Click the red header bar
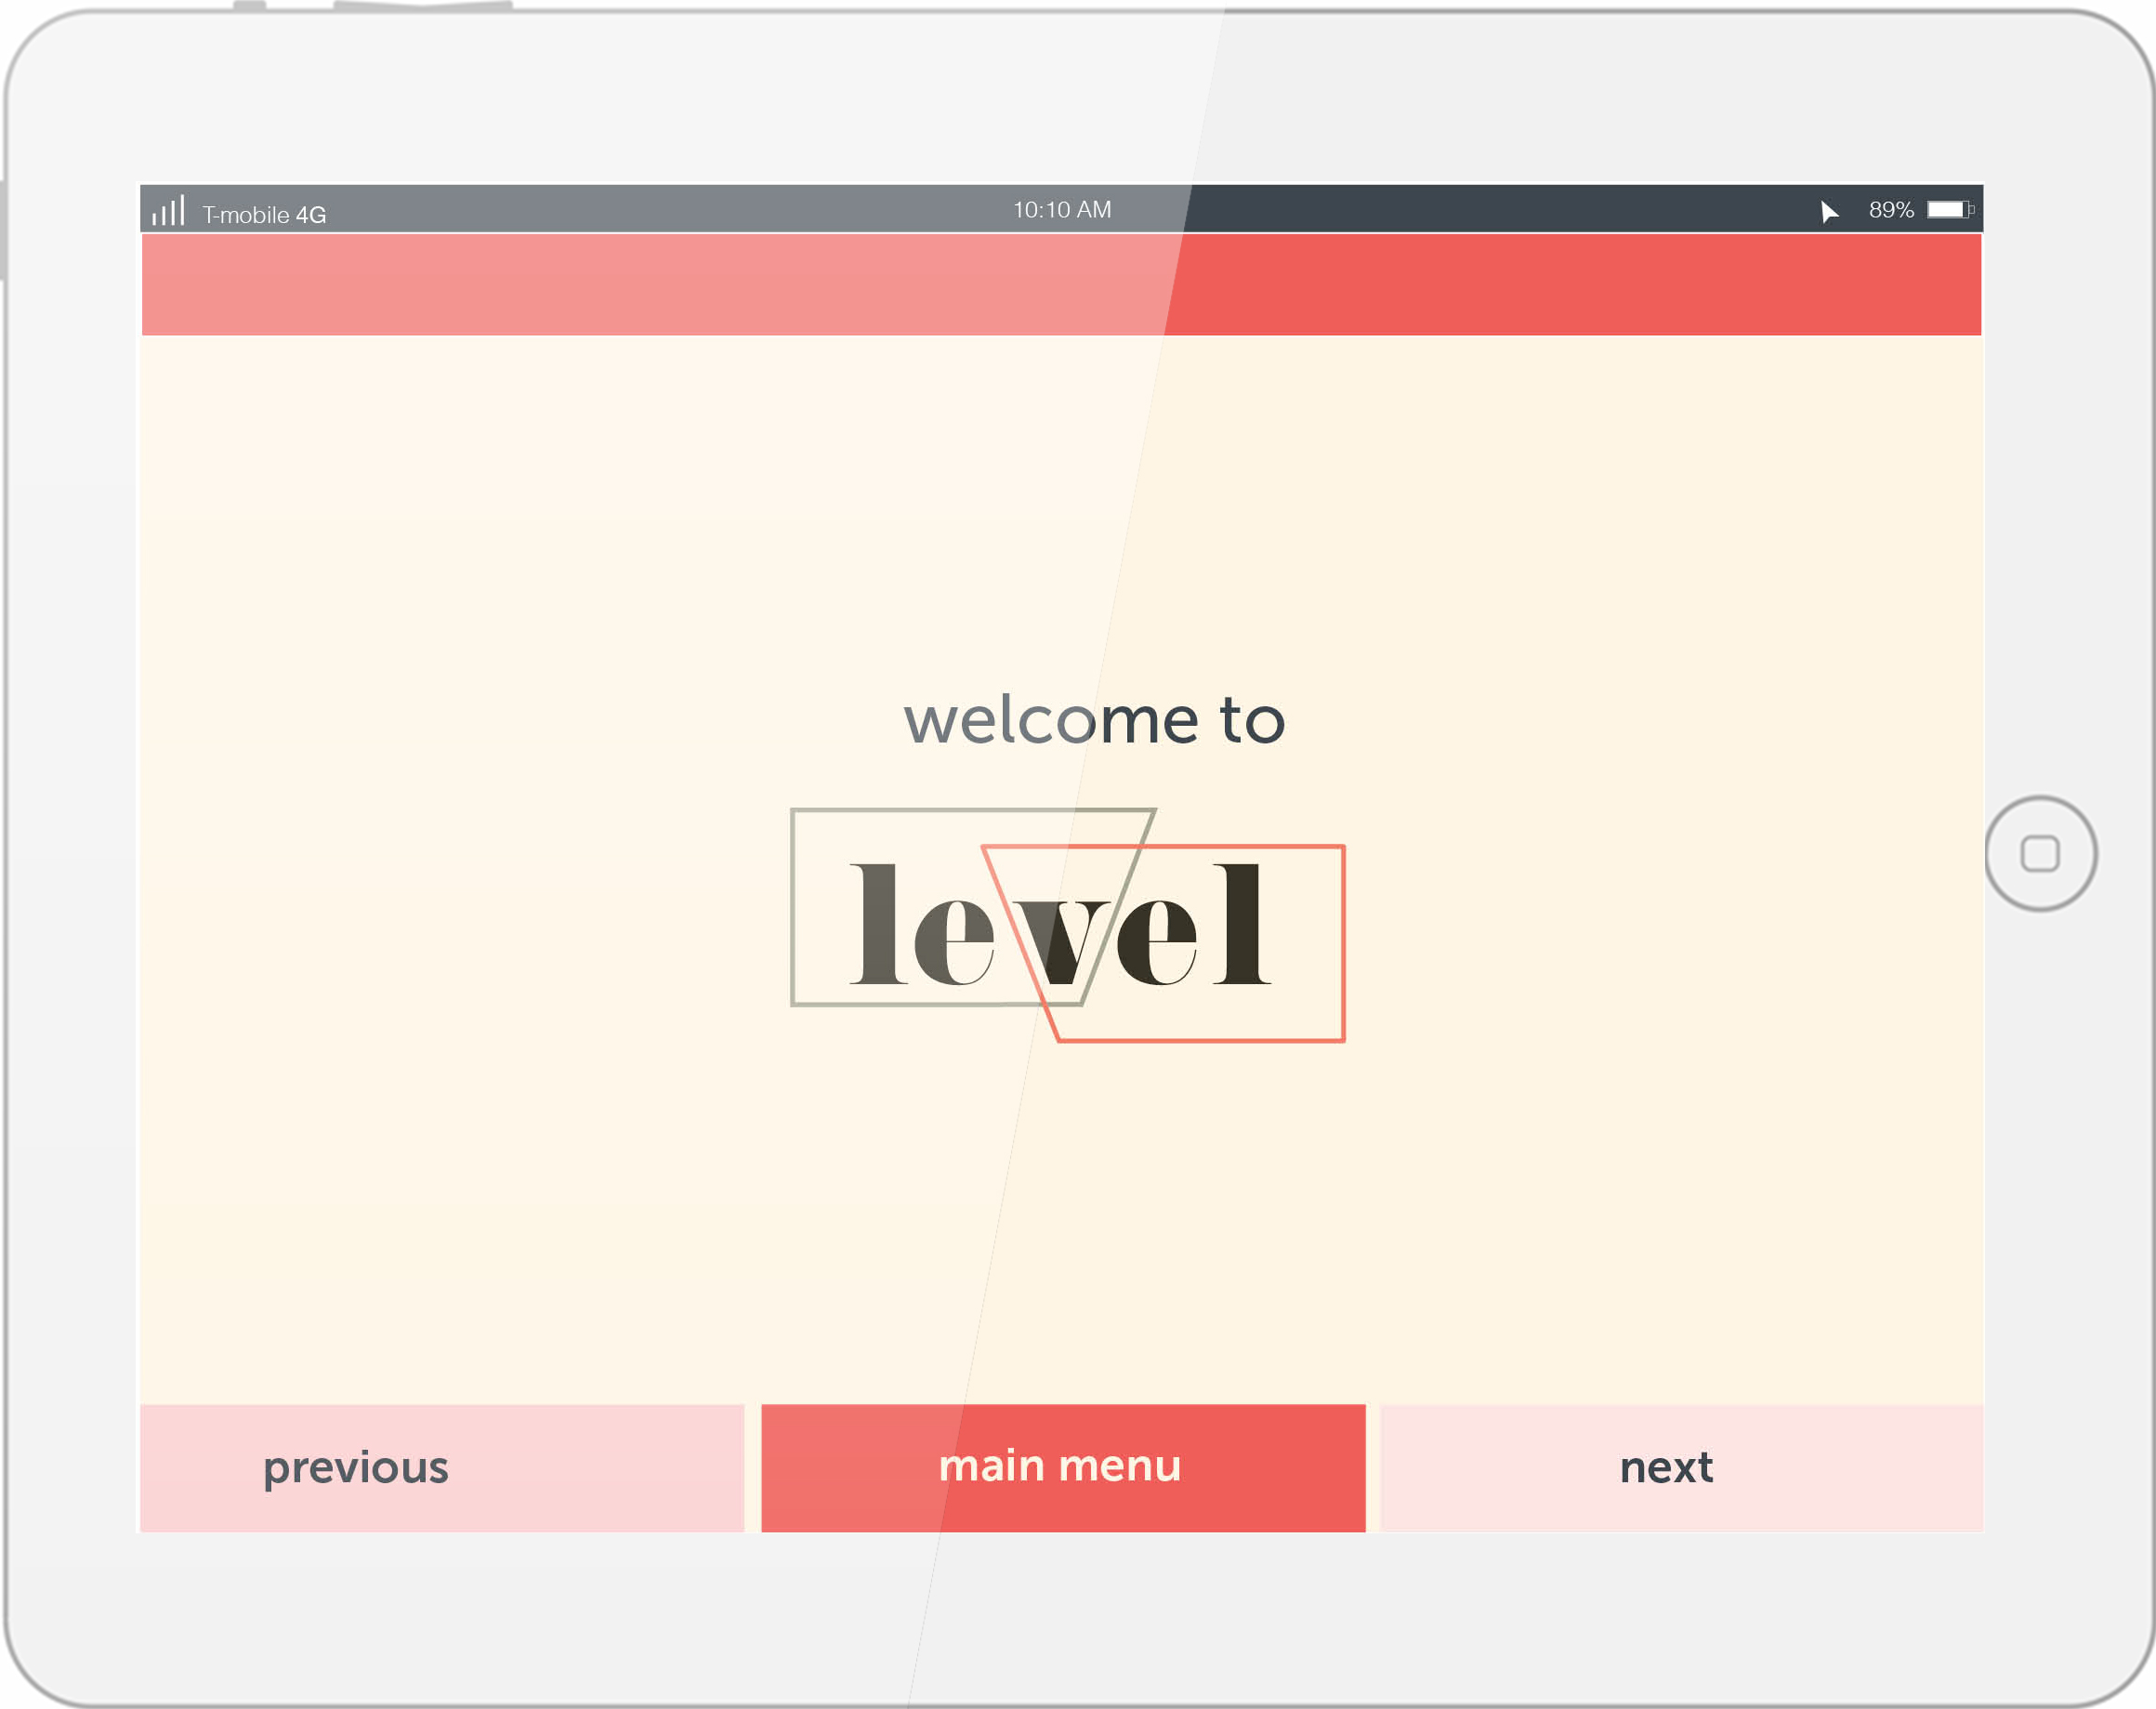Screen dimensions: 2156x1709 pos(1061,284)
